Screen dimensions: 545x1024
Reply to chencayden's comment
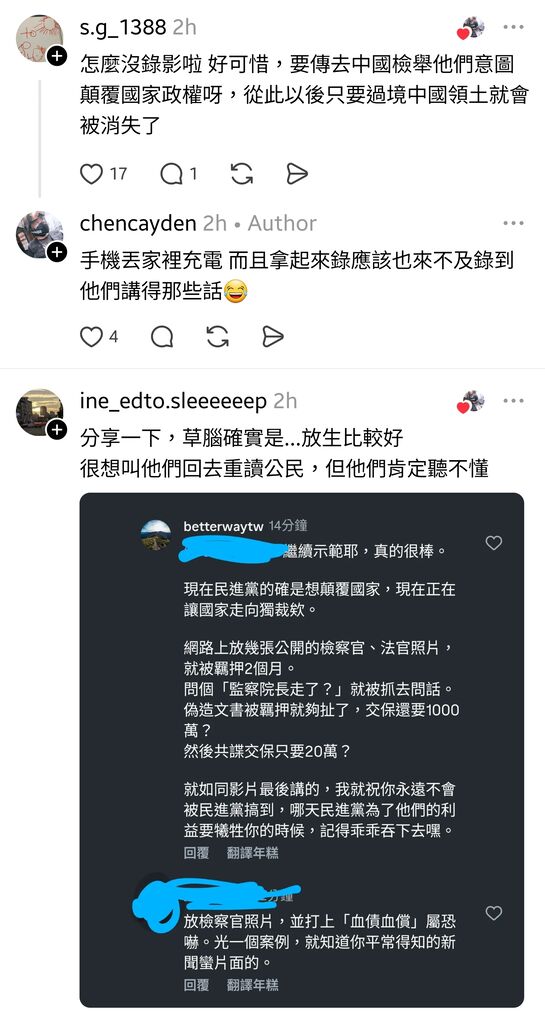tap(162, 336)
